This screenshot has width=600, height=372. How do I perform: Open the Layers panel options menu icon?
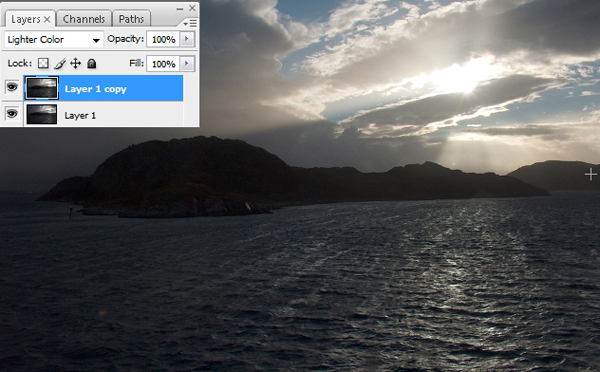point(190,23)
